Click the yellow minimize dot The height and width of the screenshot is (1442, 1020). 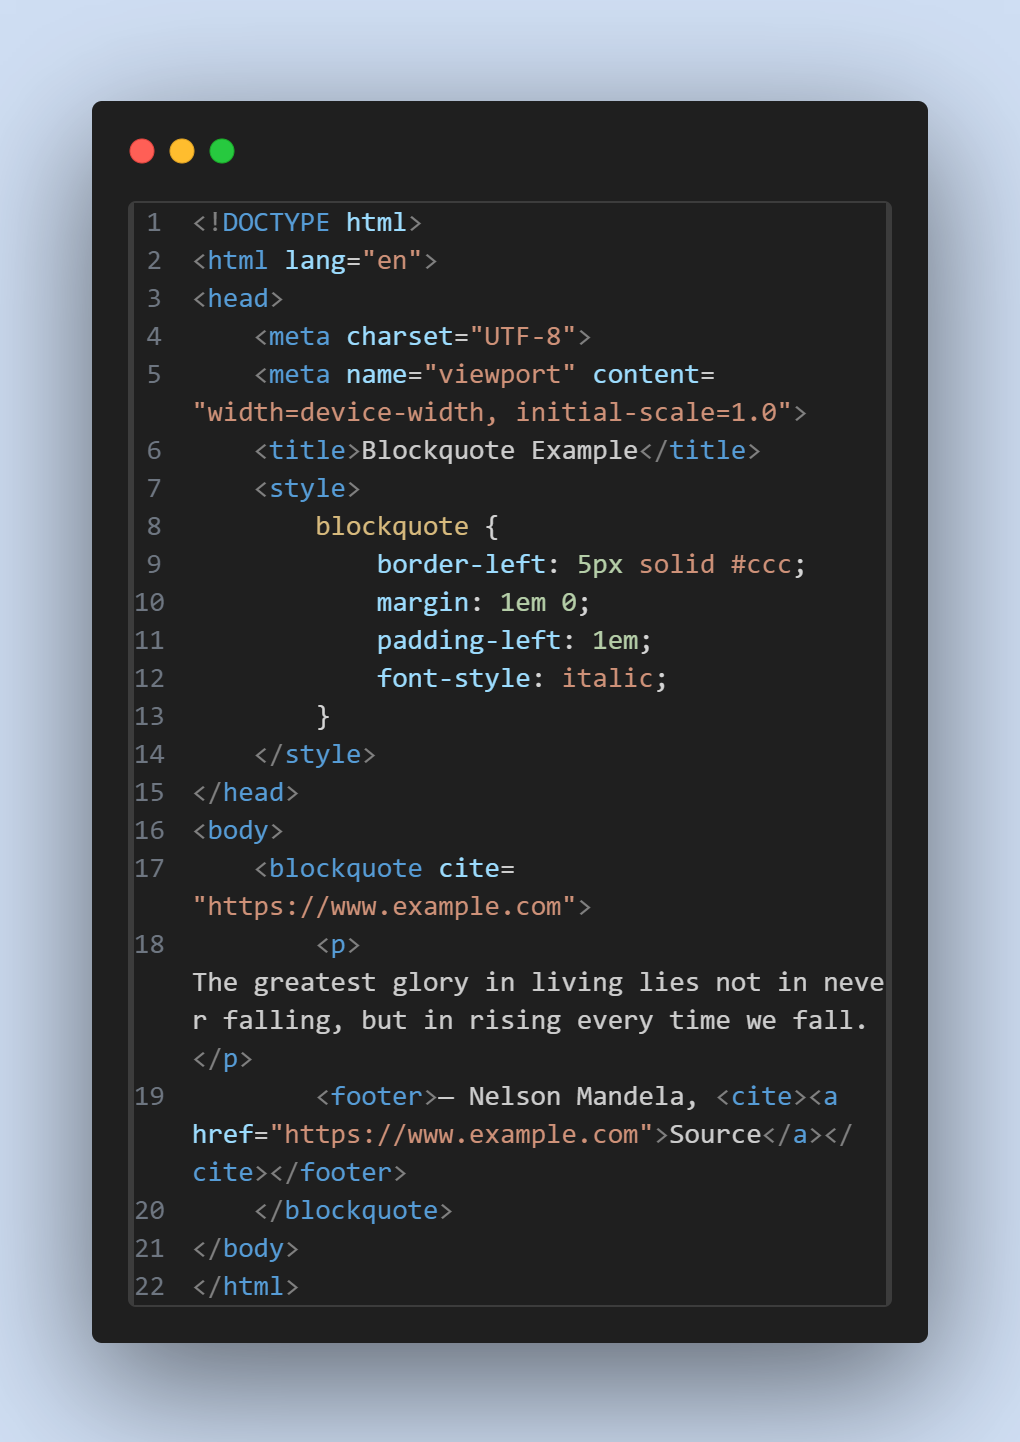point(182,151)
